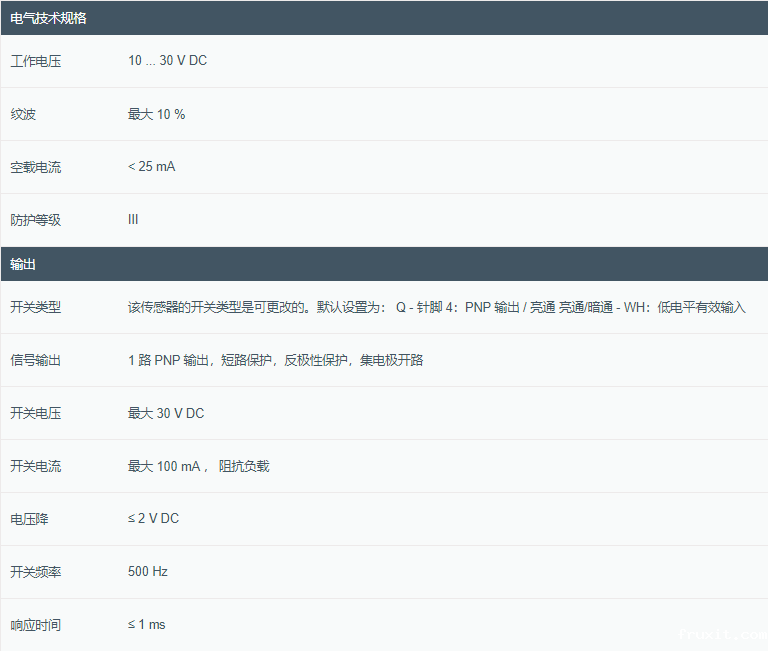Click the 电气技术规格 section header
Image resolution: width=768 pixels, height=651 pixels.
tap(48, 18)
